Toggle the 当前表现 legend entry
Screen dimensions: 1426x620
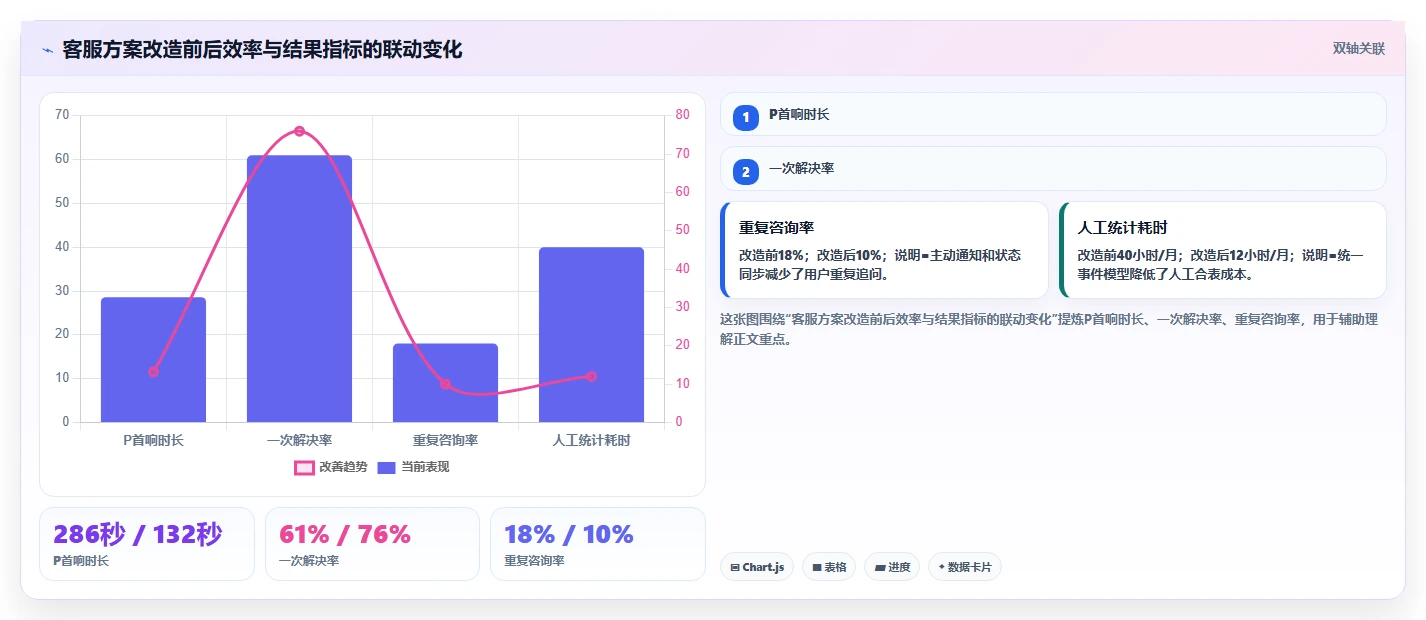[413, 467]
